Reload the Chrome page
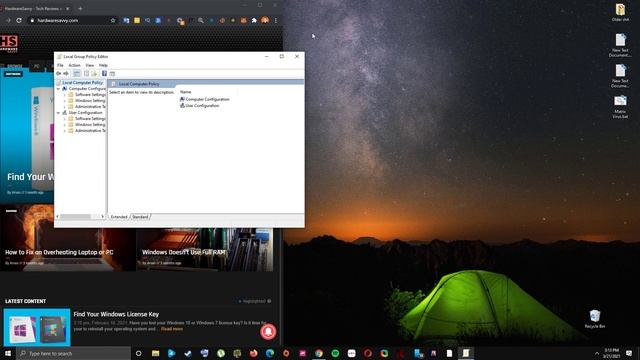 click(19, 20)
